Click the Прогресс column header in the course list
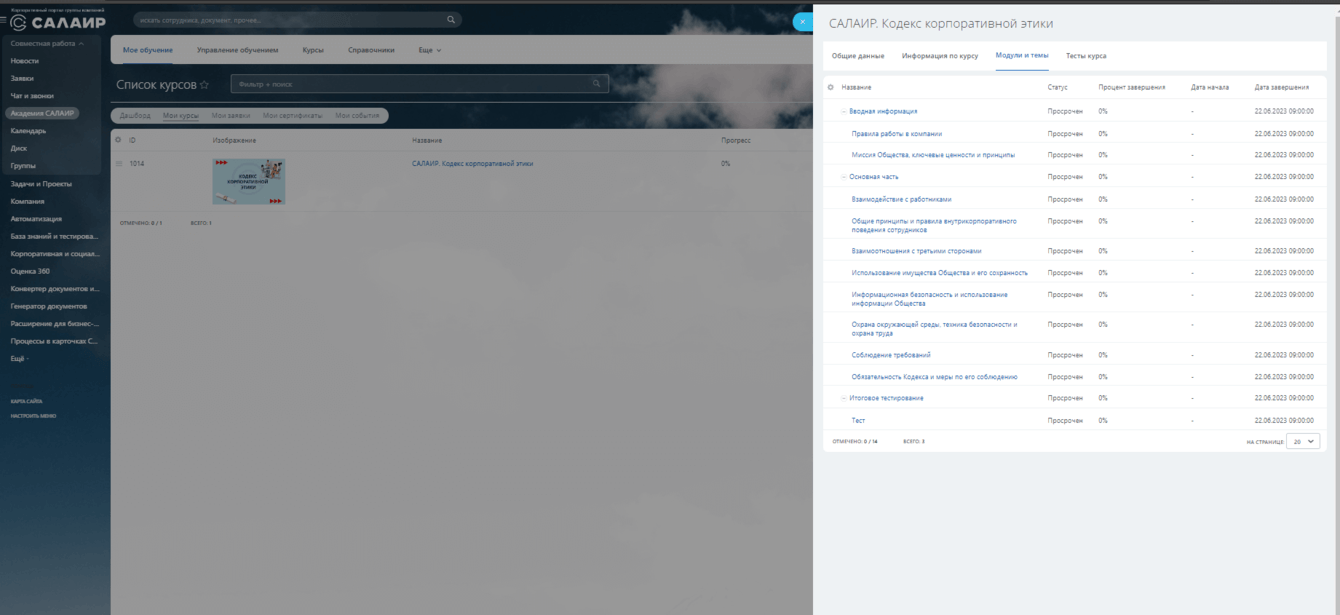 (736, 140)
